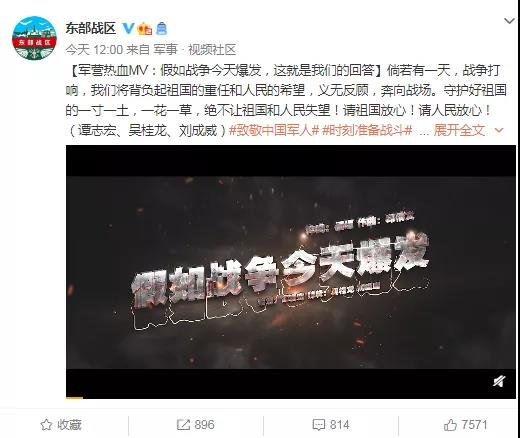Unmute the video using the speaker icon
This screenshot has height=438, width=520.
pos(499,381)
